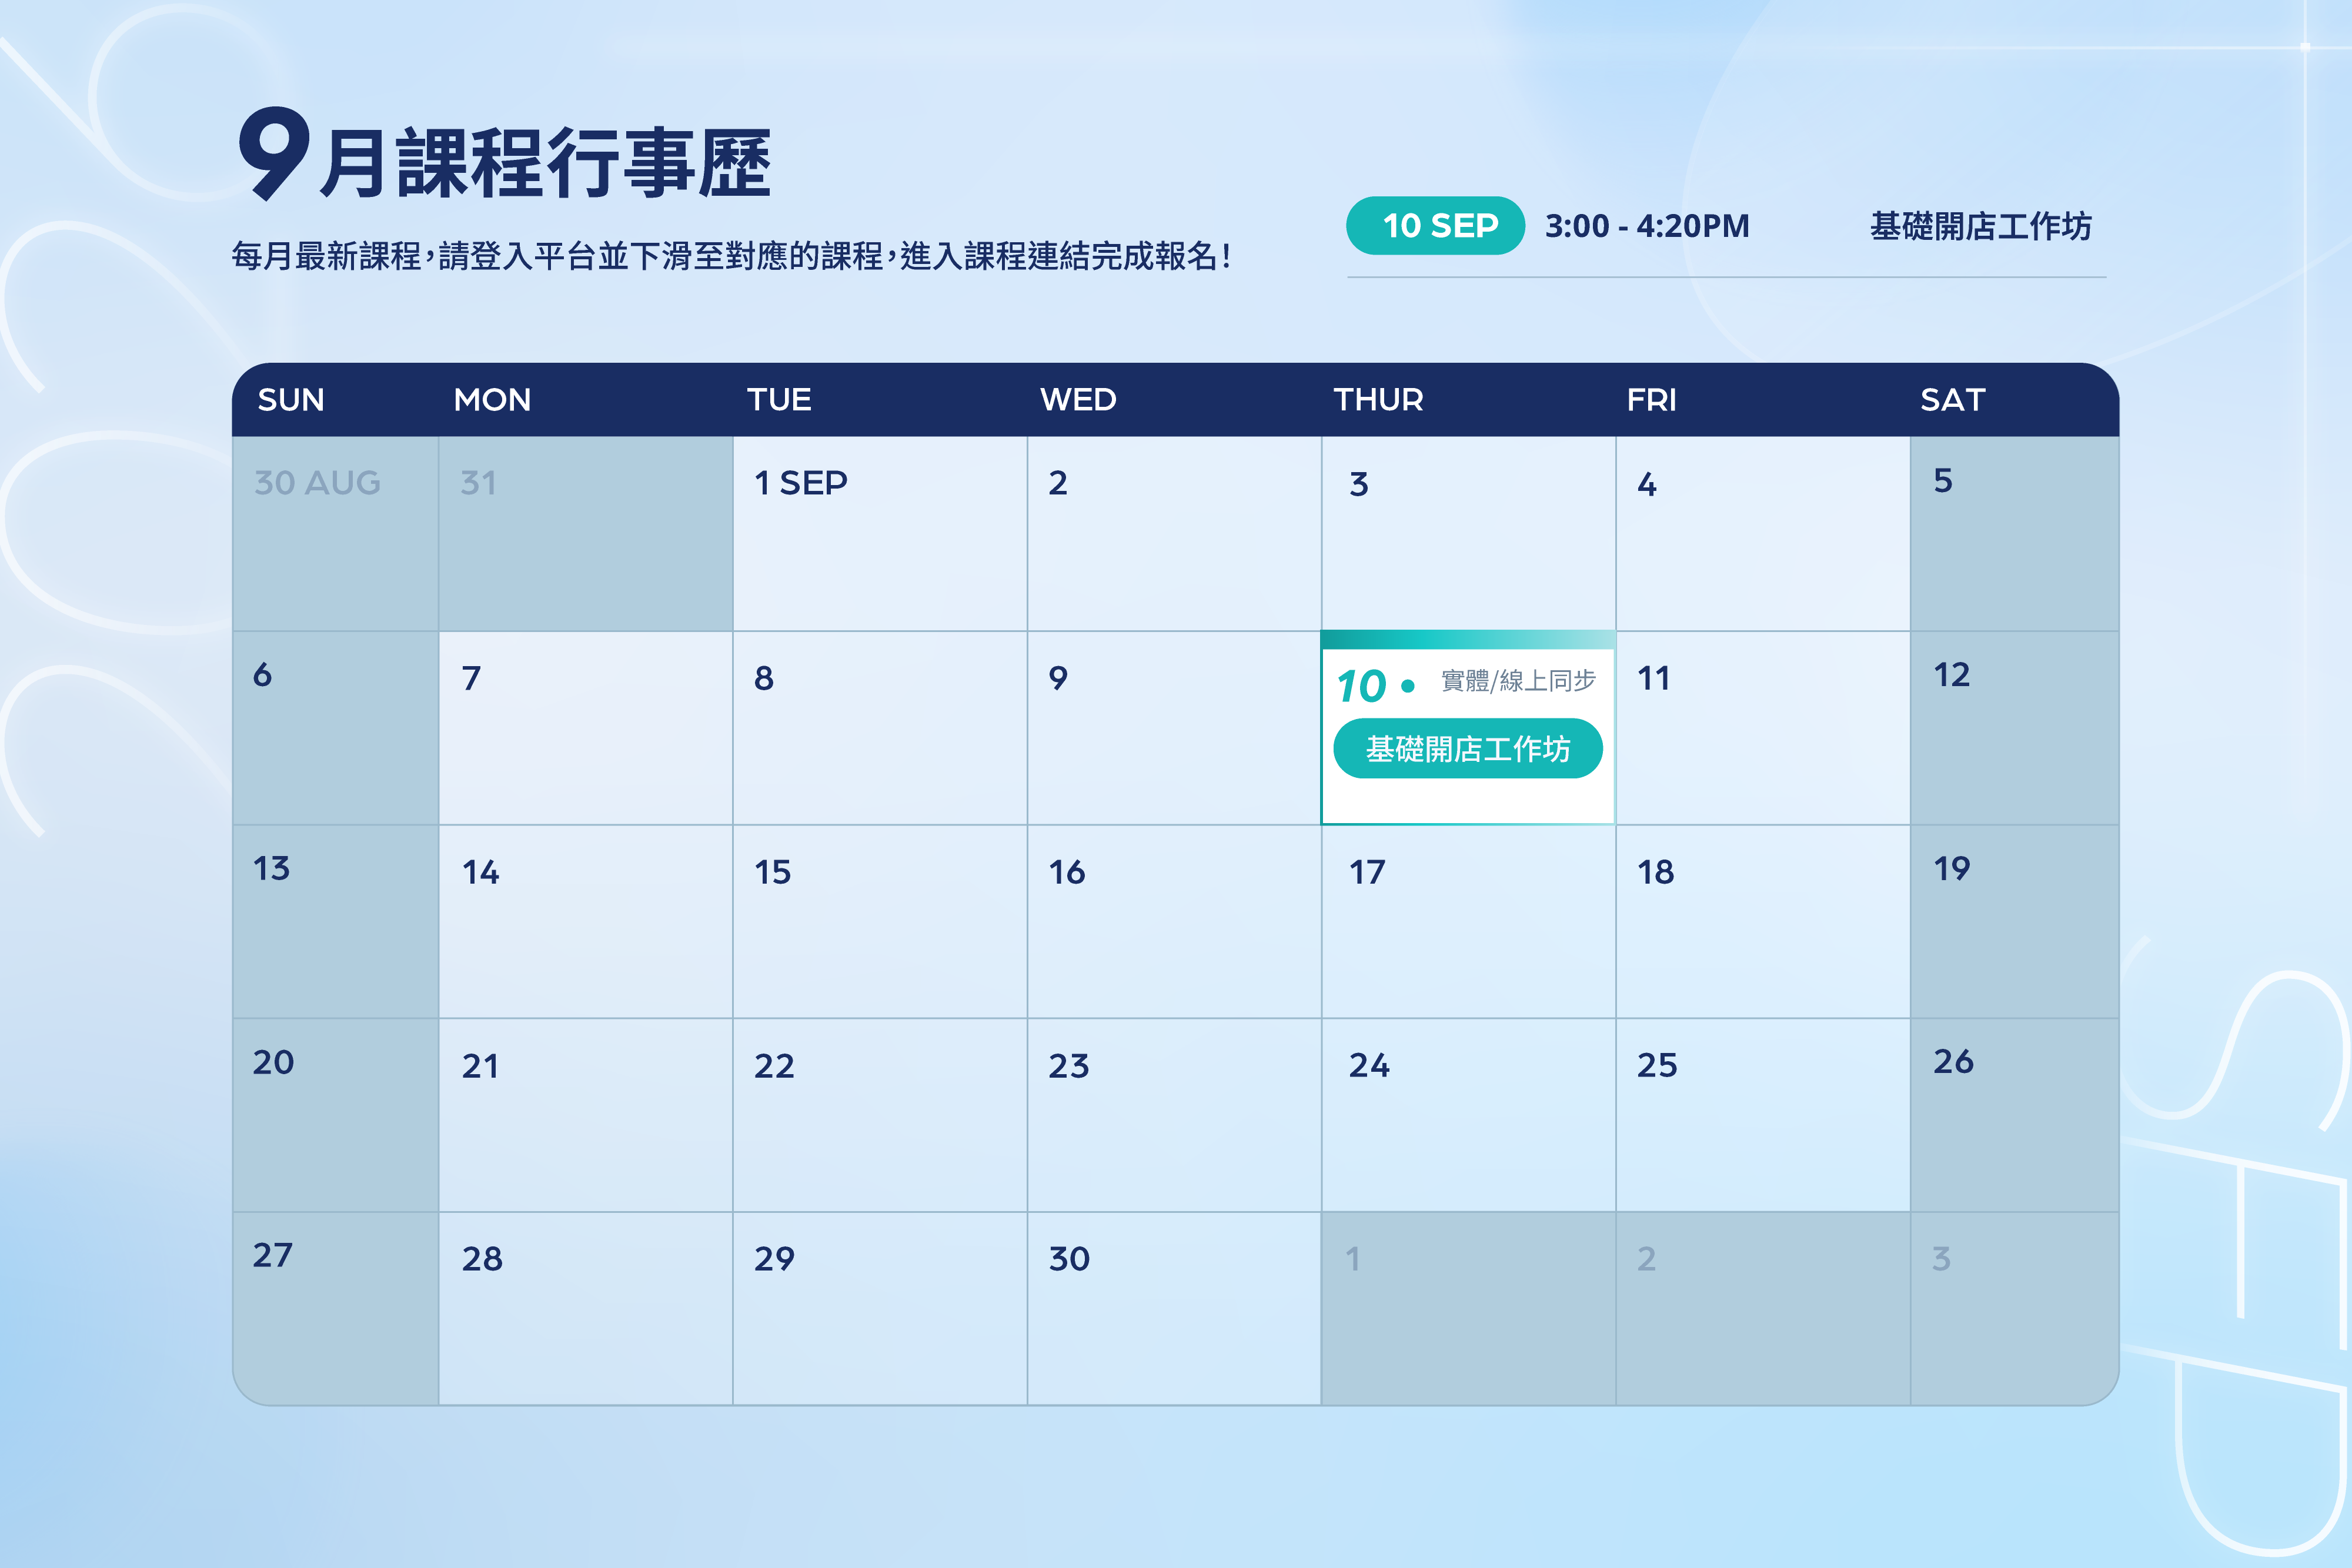
Task: Select Saturday the 26th cell
Action: 2014,1116
